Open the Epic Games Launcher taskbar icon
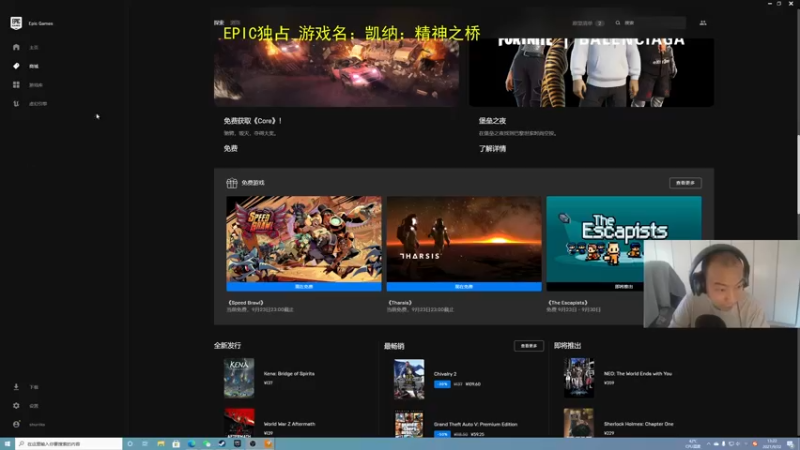Screen dimensions: 800x450 [237, 444]
